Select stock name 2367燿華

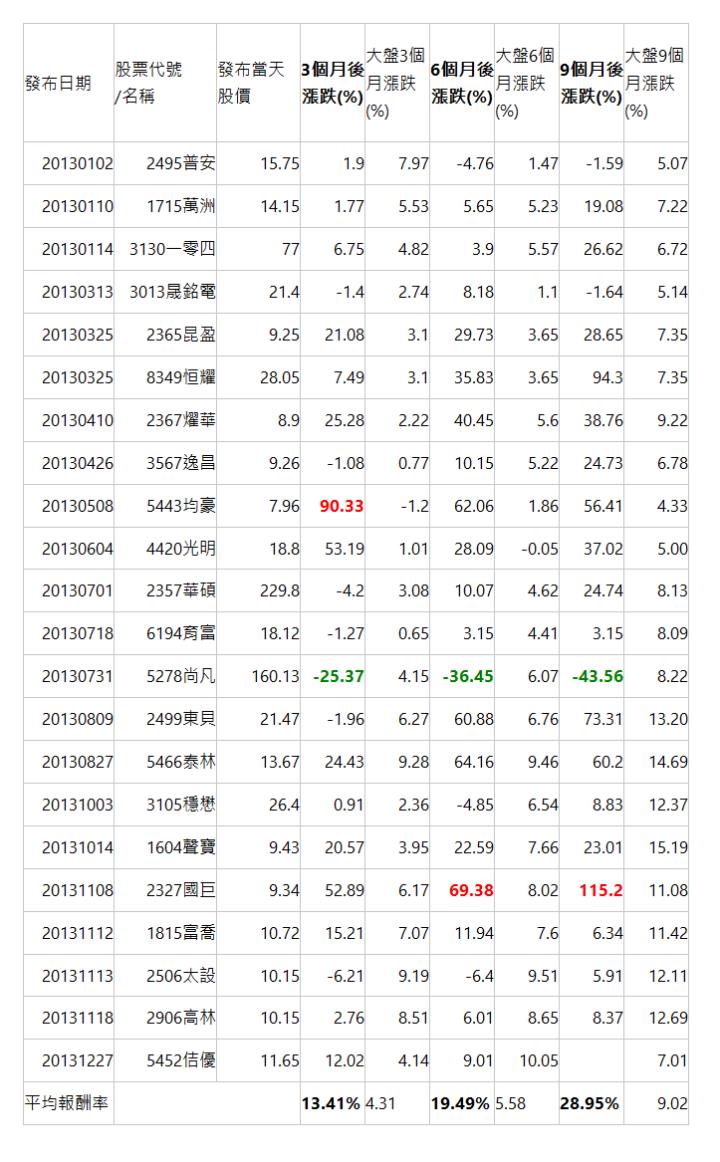pos(181,420)
